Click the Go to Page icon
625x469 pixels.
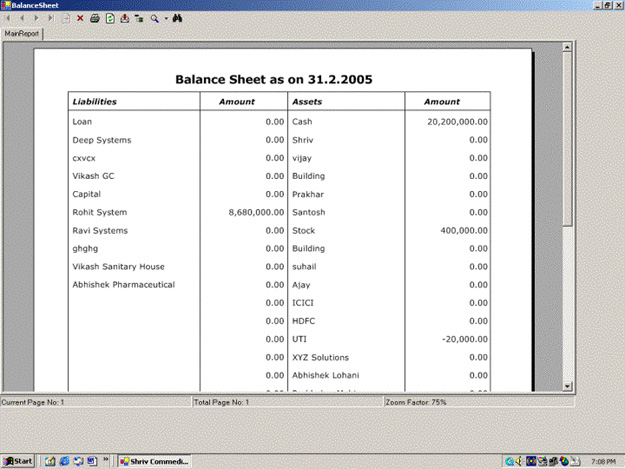click(x=66, y=18)
